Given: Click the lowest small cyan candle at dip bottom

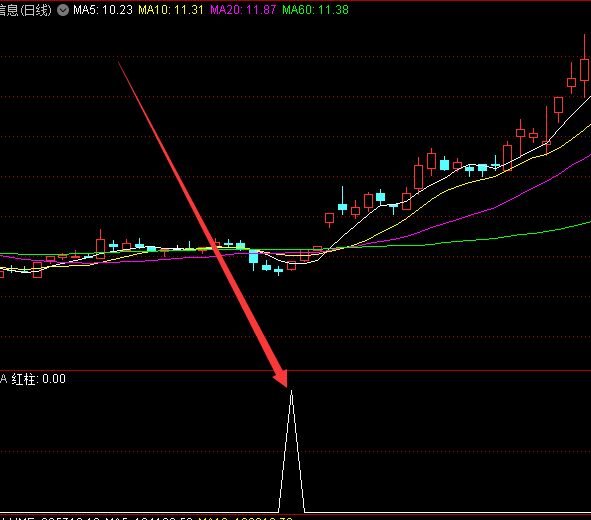Looking at the screenshot, I should point(279,270).
